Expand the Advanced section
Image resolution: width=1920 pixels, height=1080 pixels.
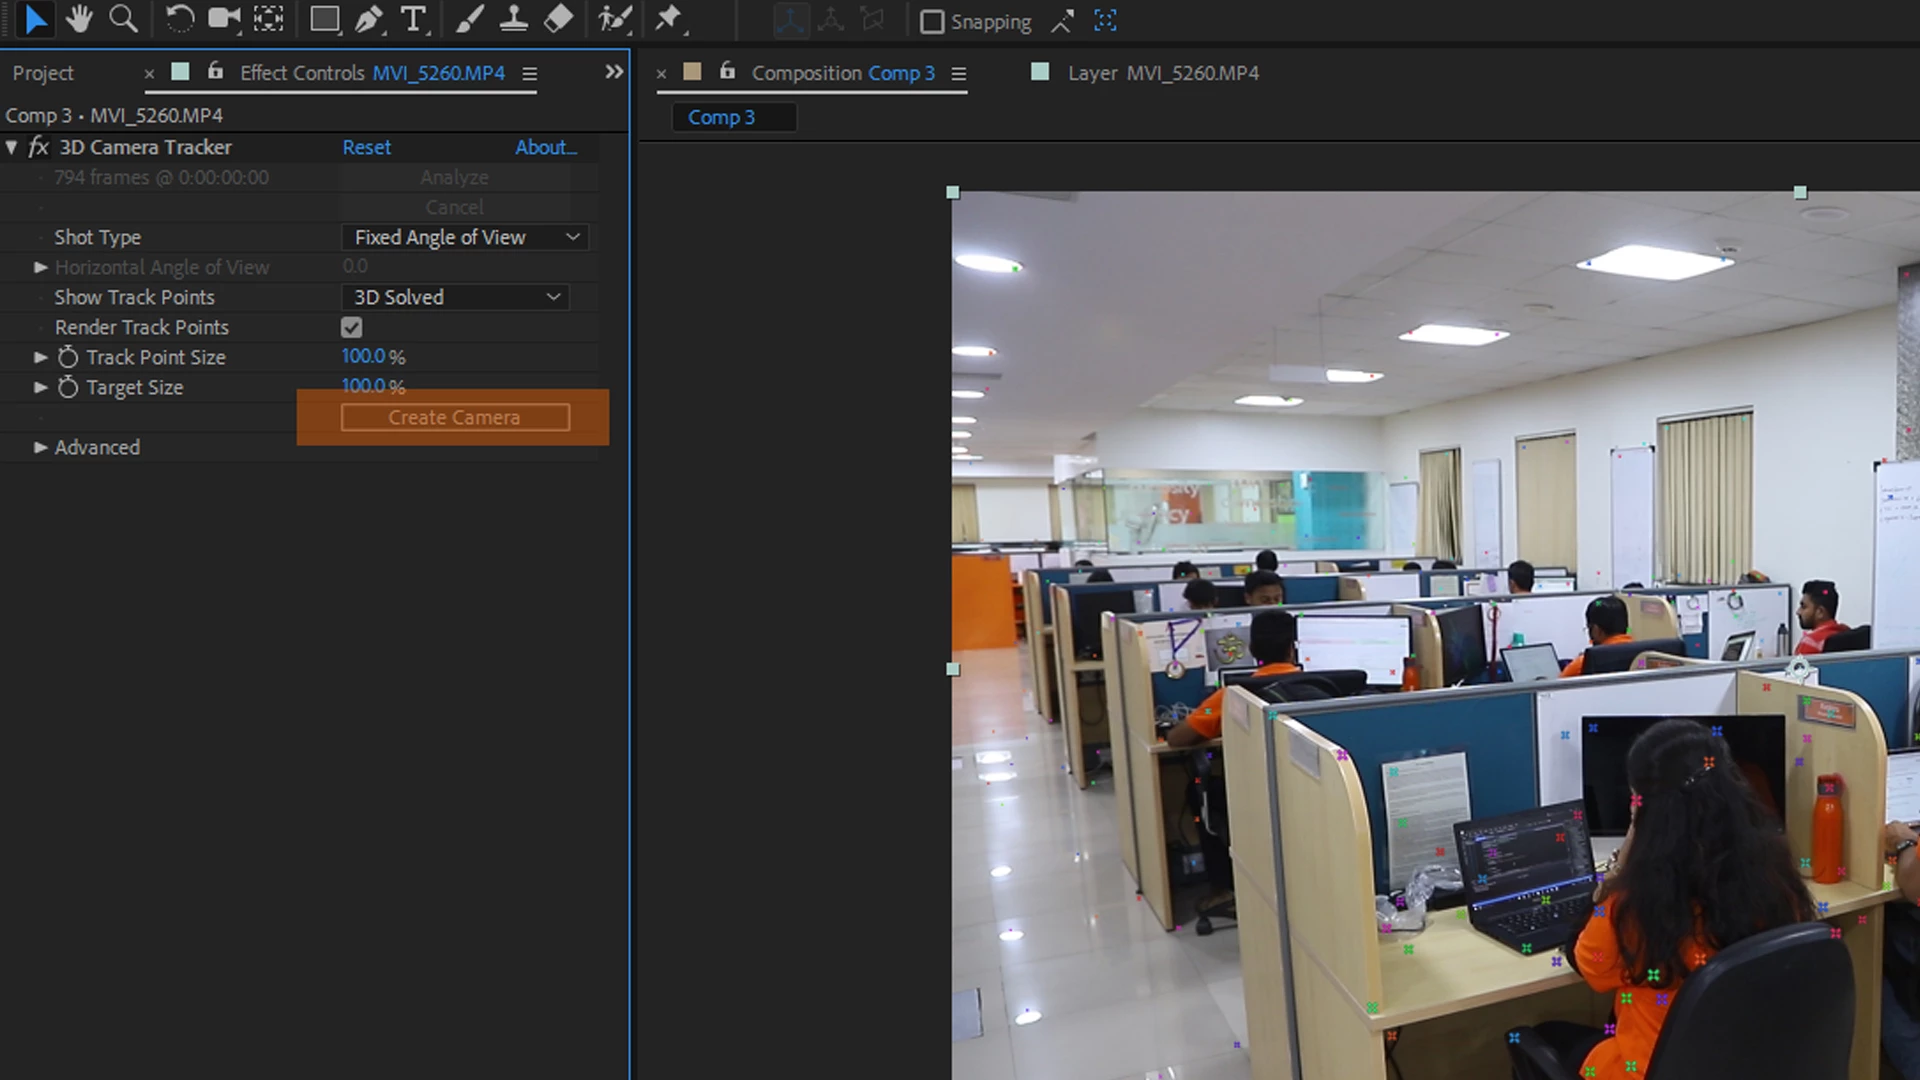coord(41,447)
